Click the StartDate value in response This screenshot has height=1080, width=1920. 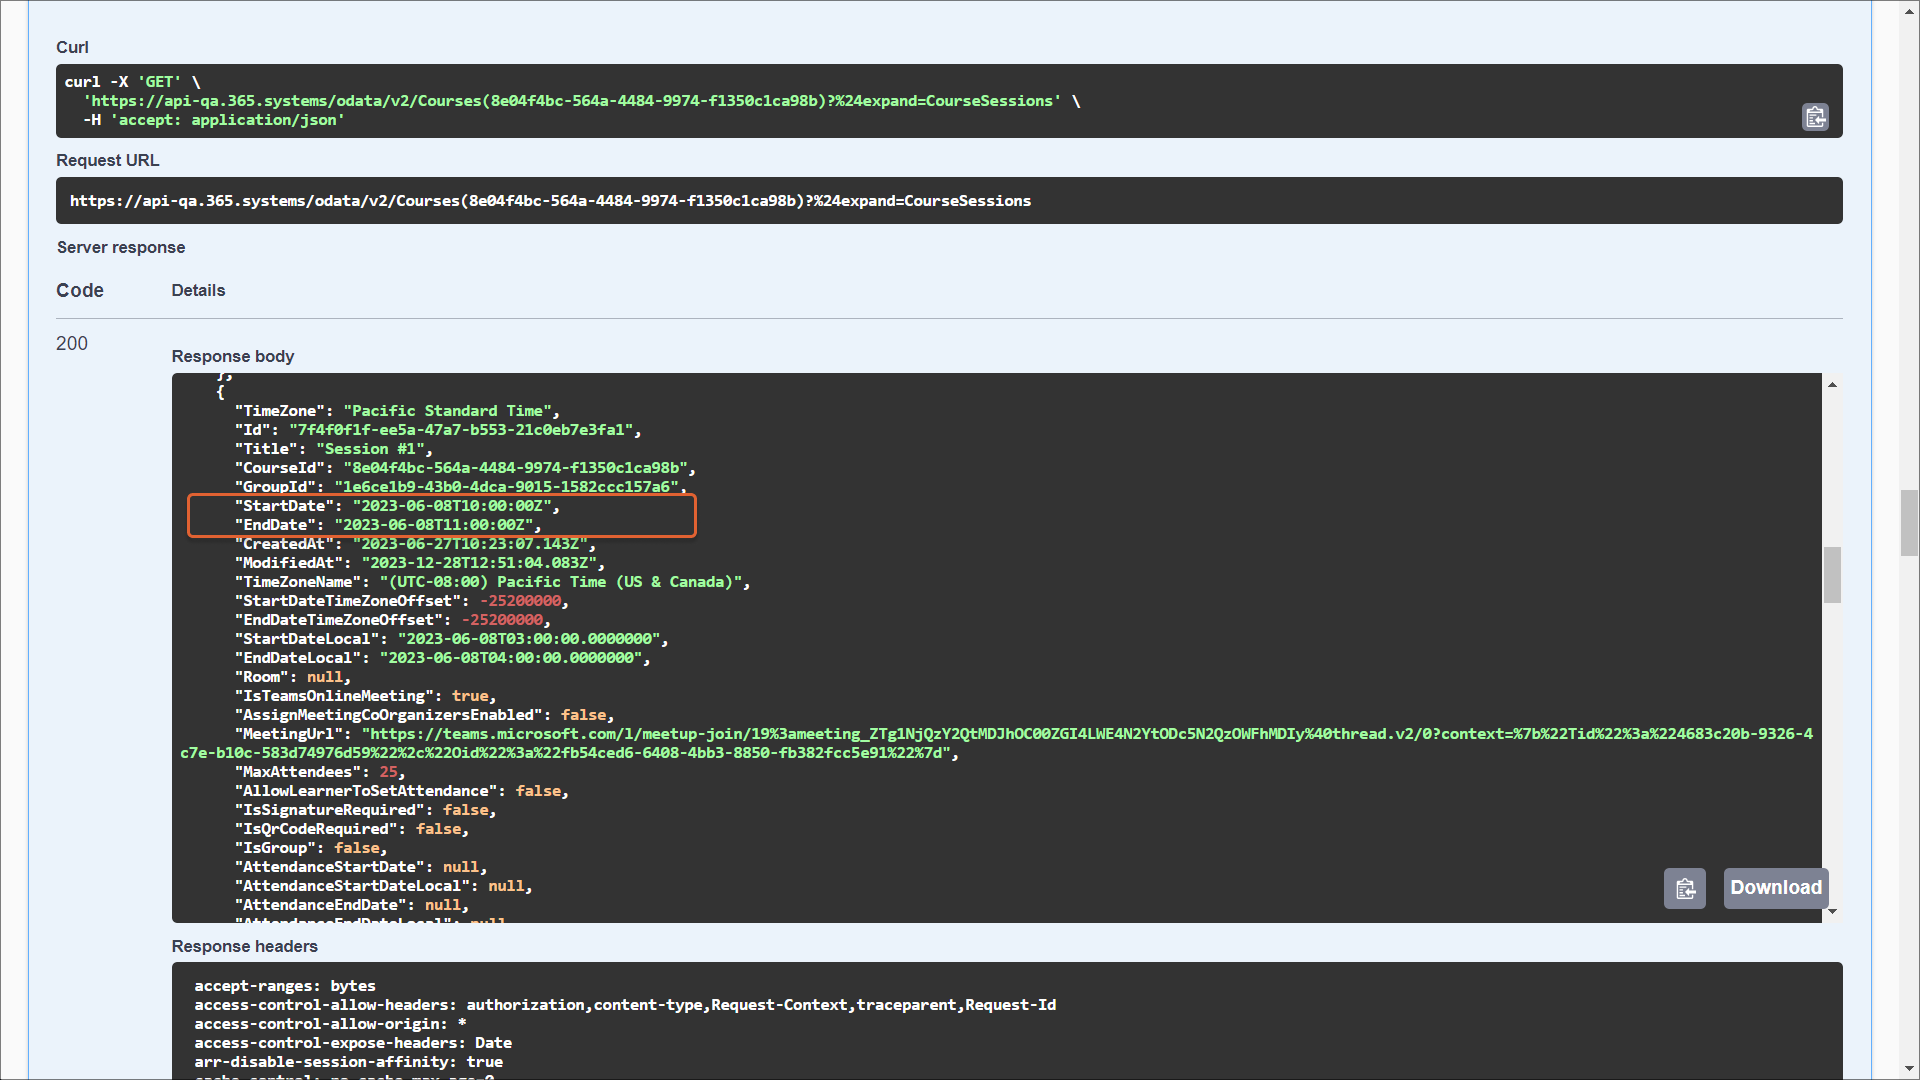[451, 506]
